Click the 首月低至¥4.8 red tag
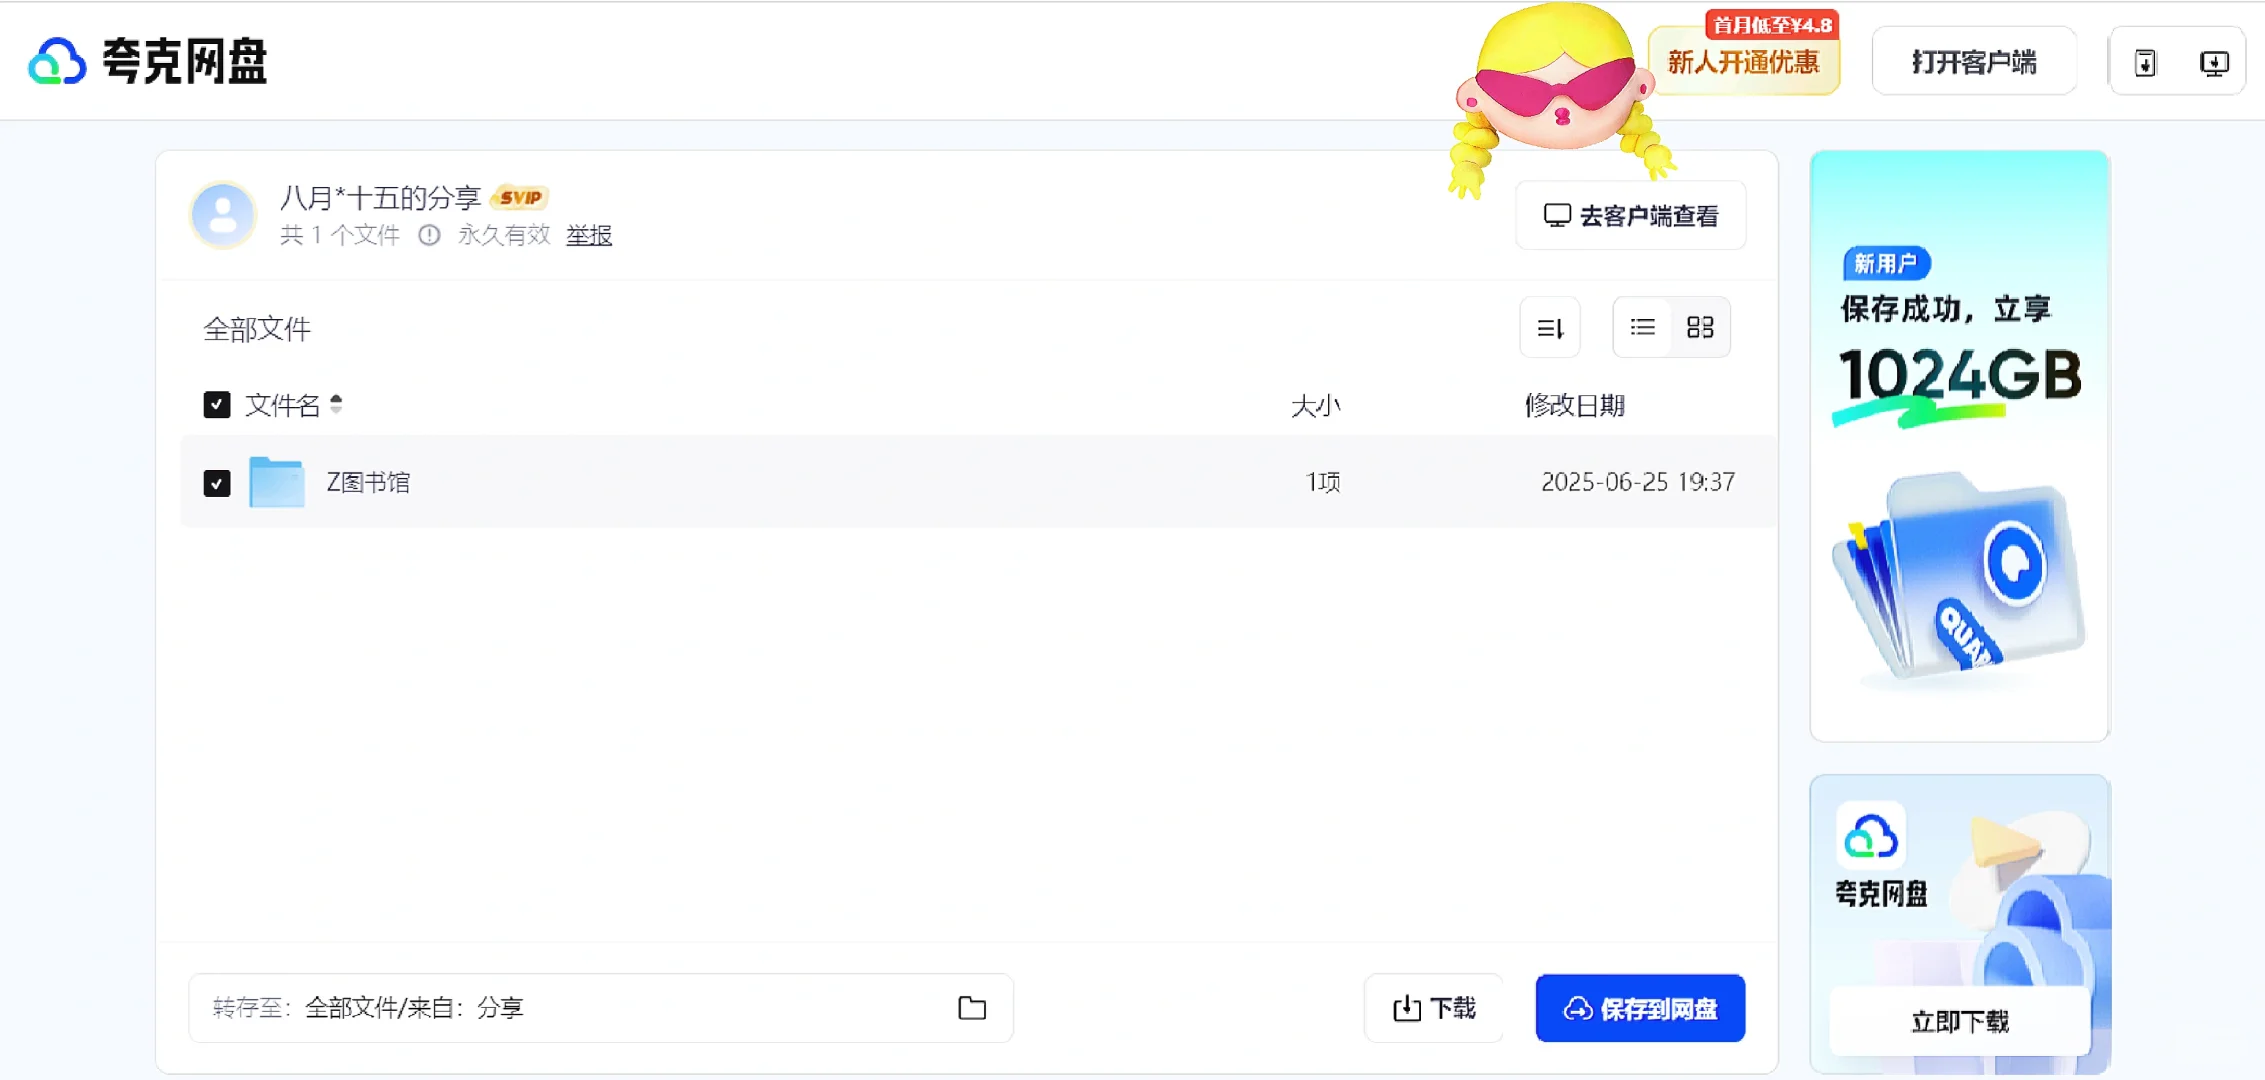2265x1080 pixels. click(1772, 24)
